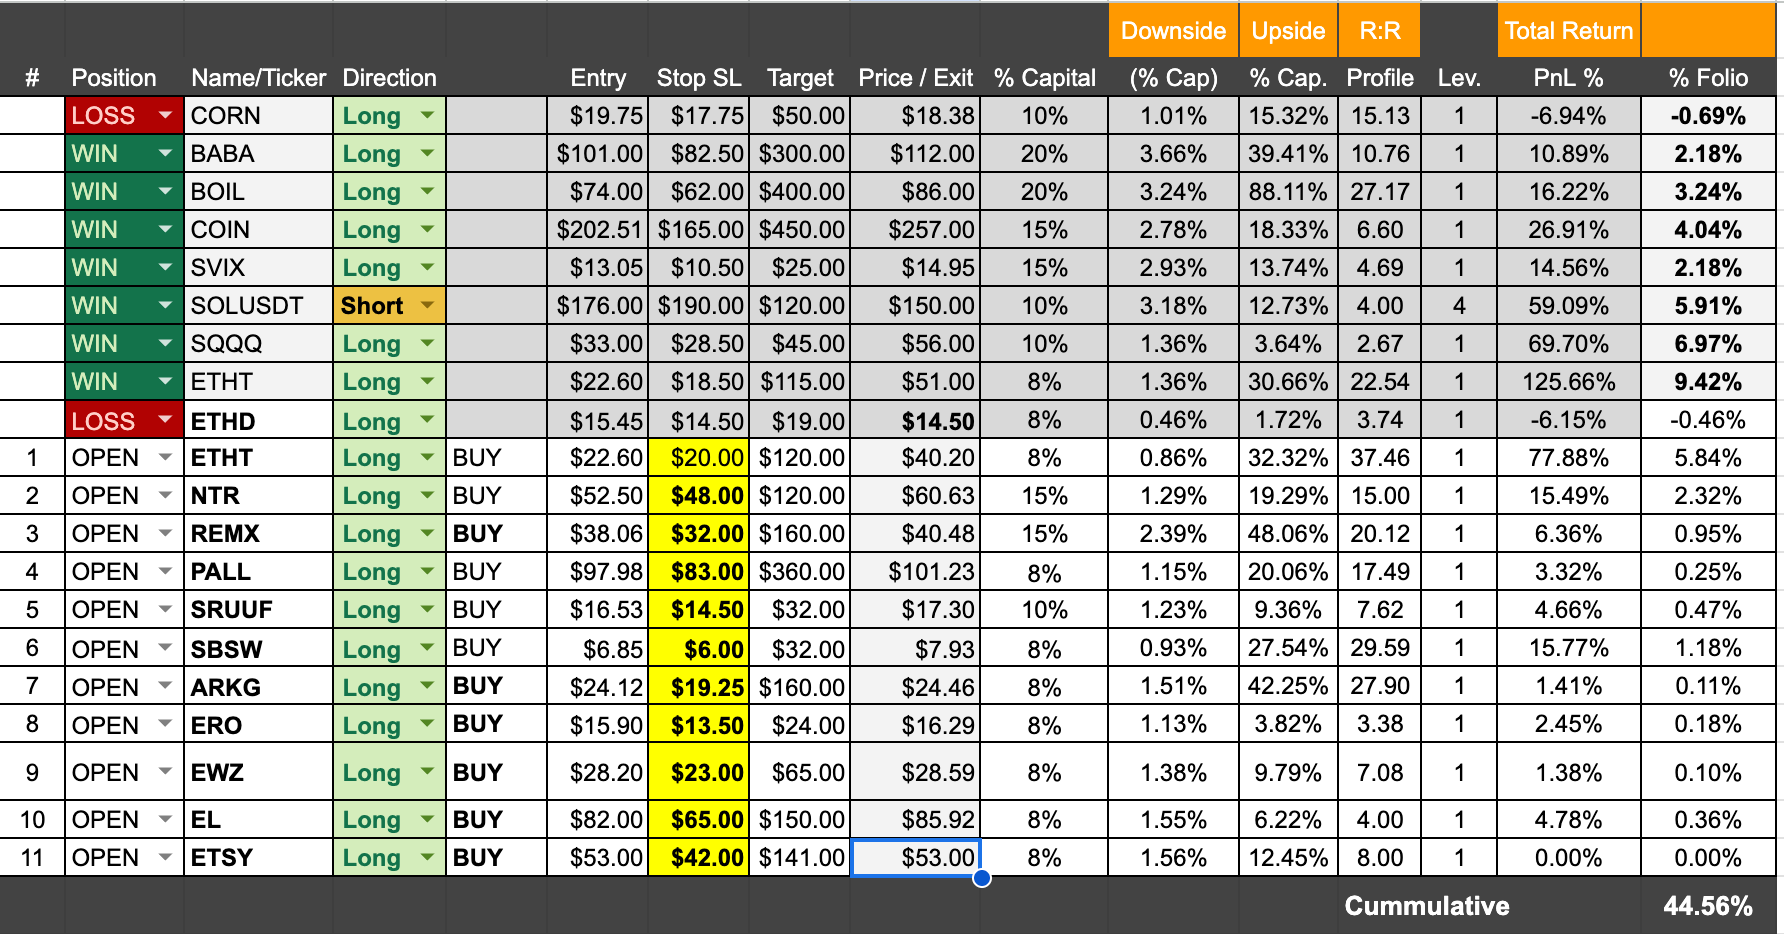Click the Profile column header
The width and height of the screenshot is (1784, 934).
click(1379, 78)
